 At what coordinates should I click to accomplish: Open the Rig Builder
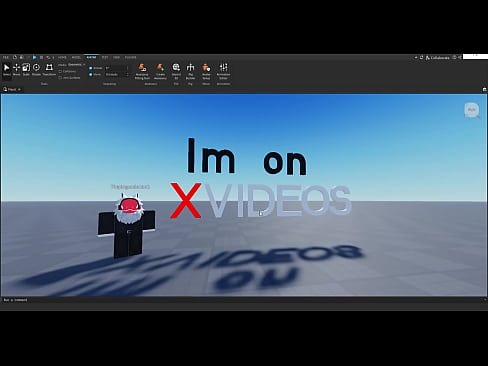click(190, 72)
